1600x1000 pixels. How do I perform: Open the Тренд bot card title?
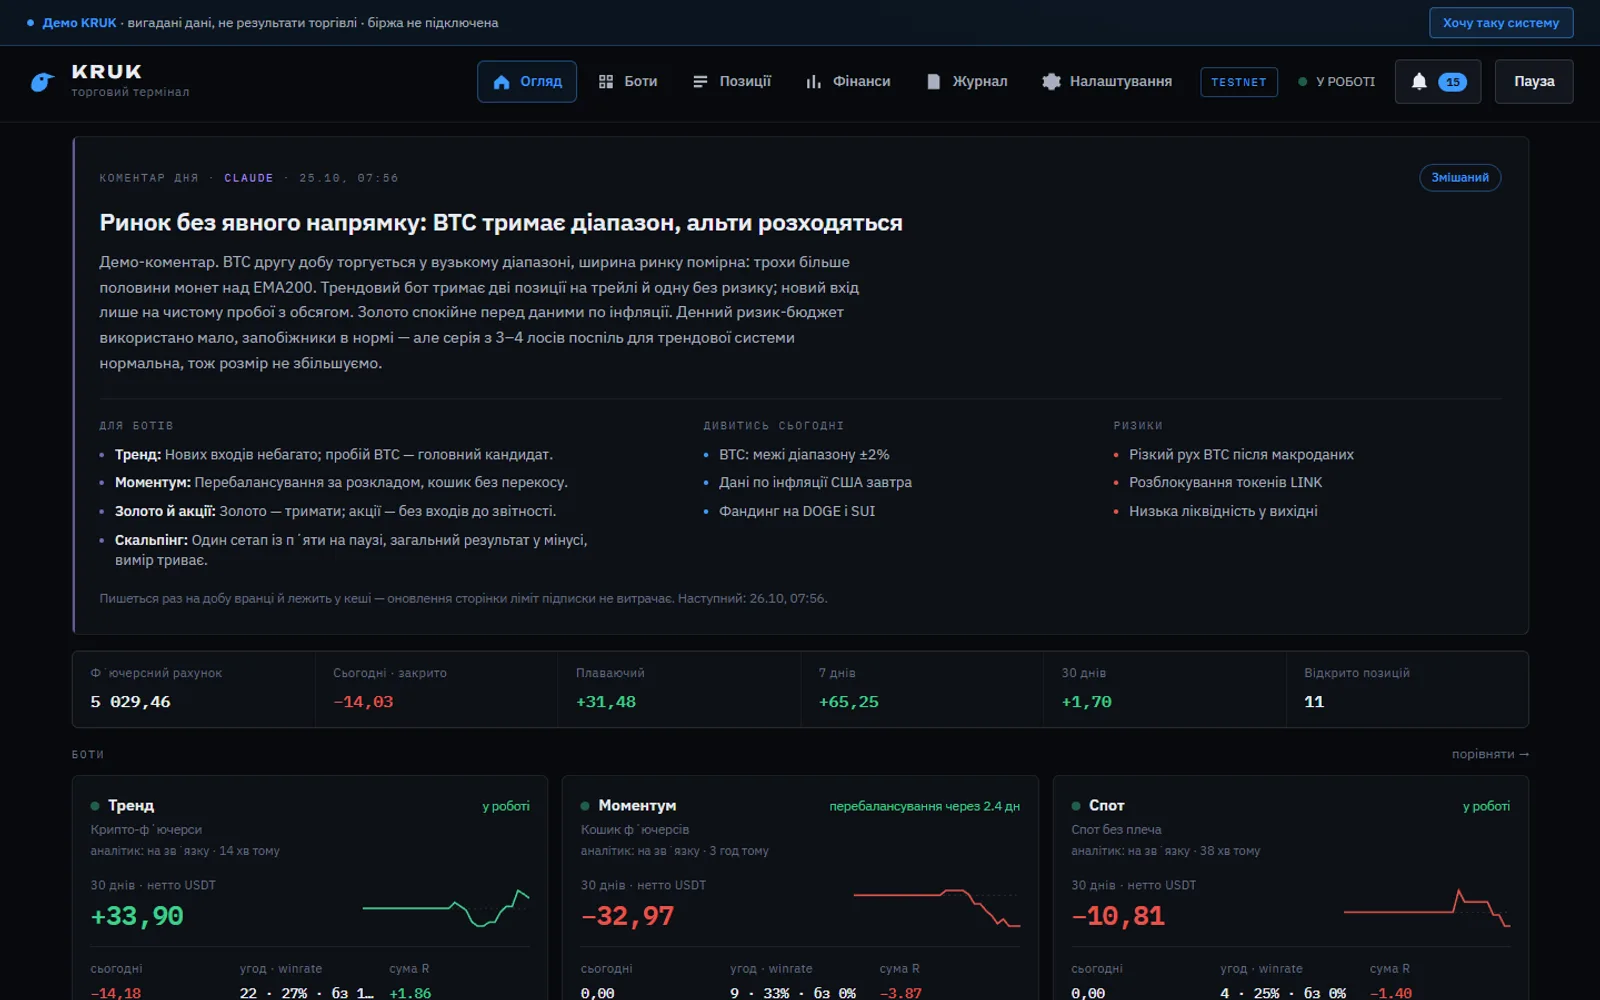pyautogui.click(x=131, y=806)
